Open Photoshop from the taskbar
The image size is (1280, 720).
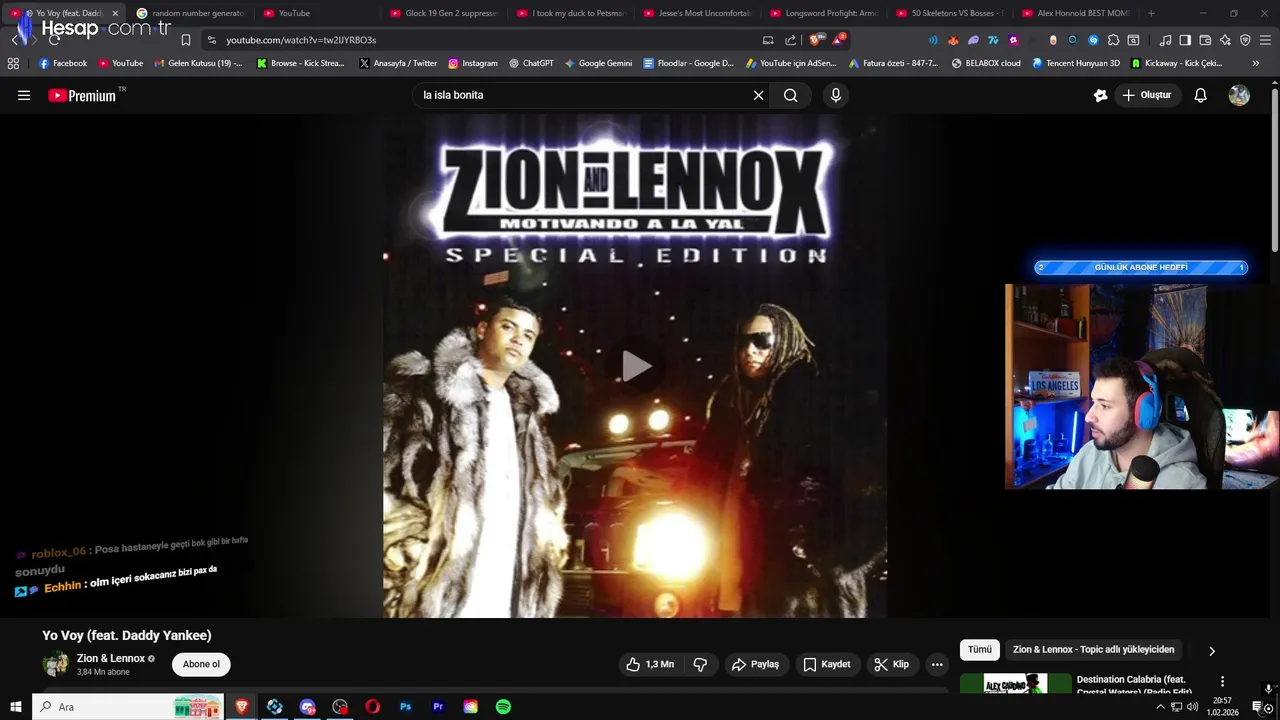pyautogui.click(x=405, y=707)
